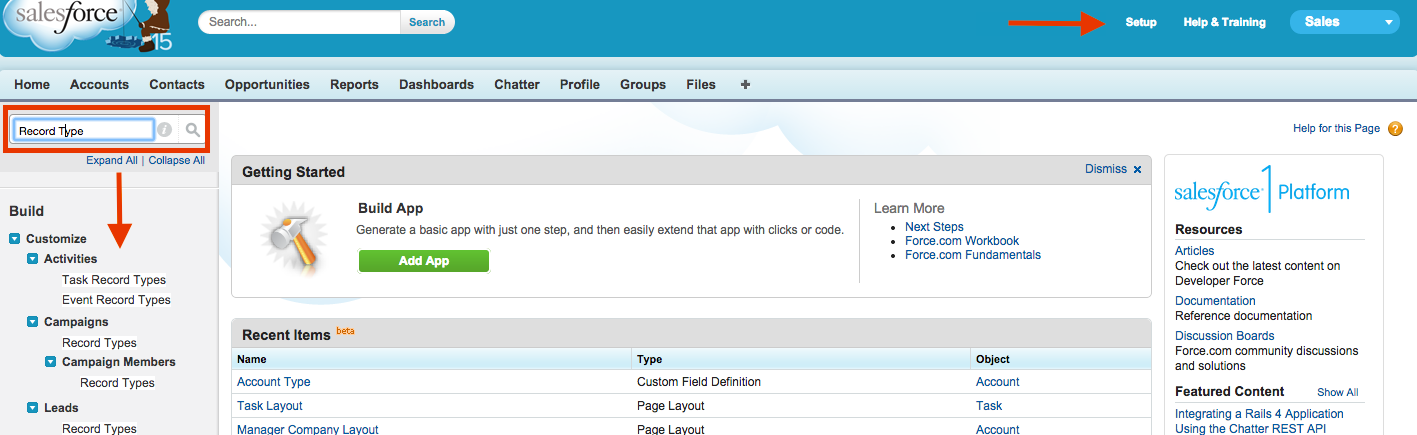Open Help & Training link
The image size is (1417, 435).
(x=1224, y=22)
